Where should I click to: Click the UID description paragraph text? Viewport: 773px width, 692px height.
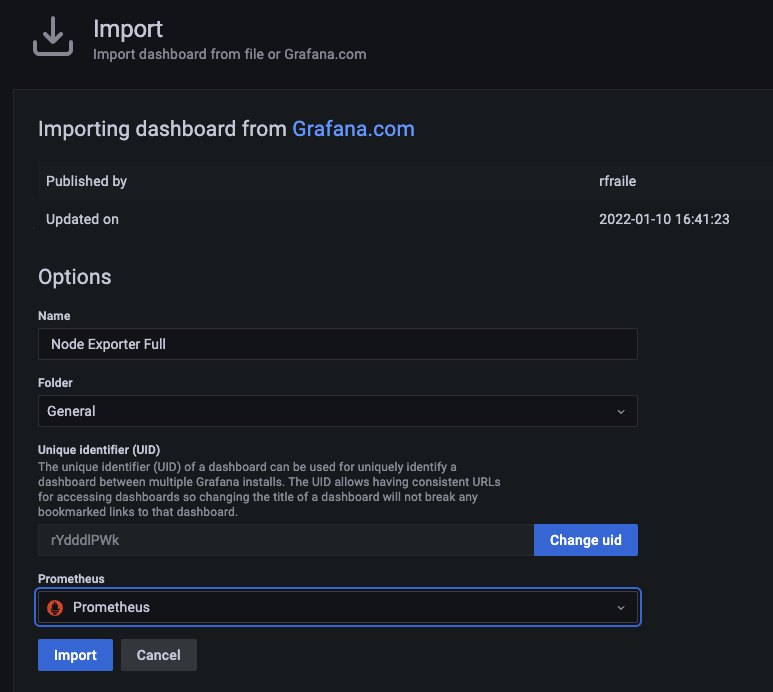[269, 489]
